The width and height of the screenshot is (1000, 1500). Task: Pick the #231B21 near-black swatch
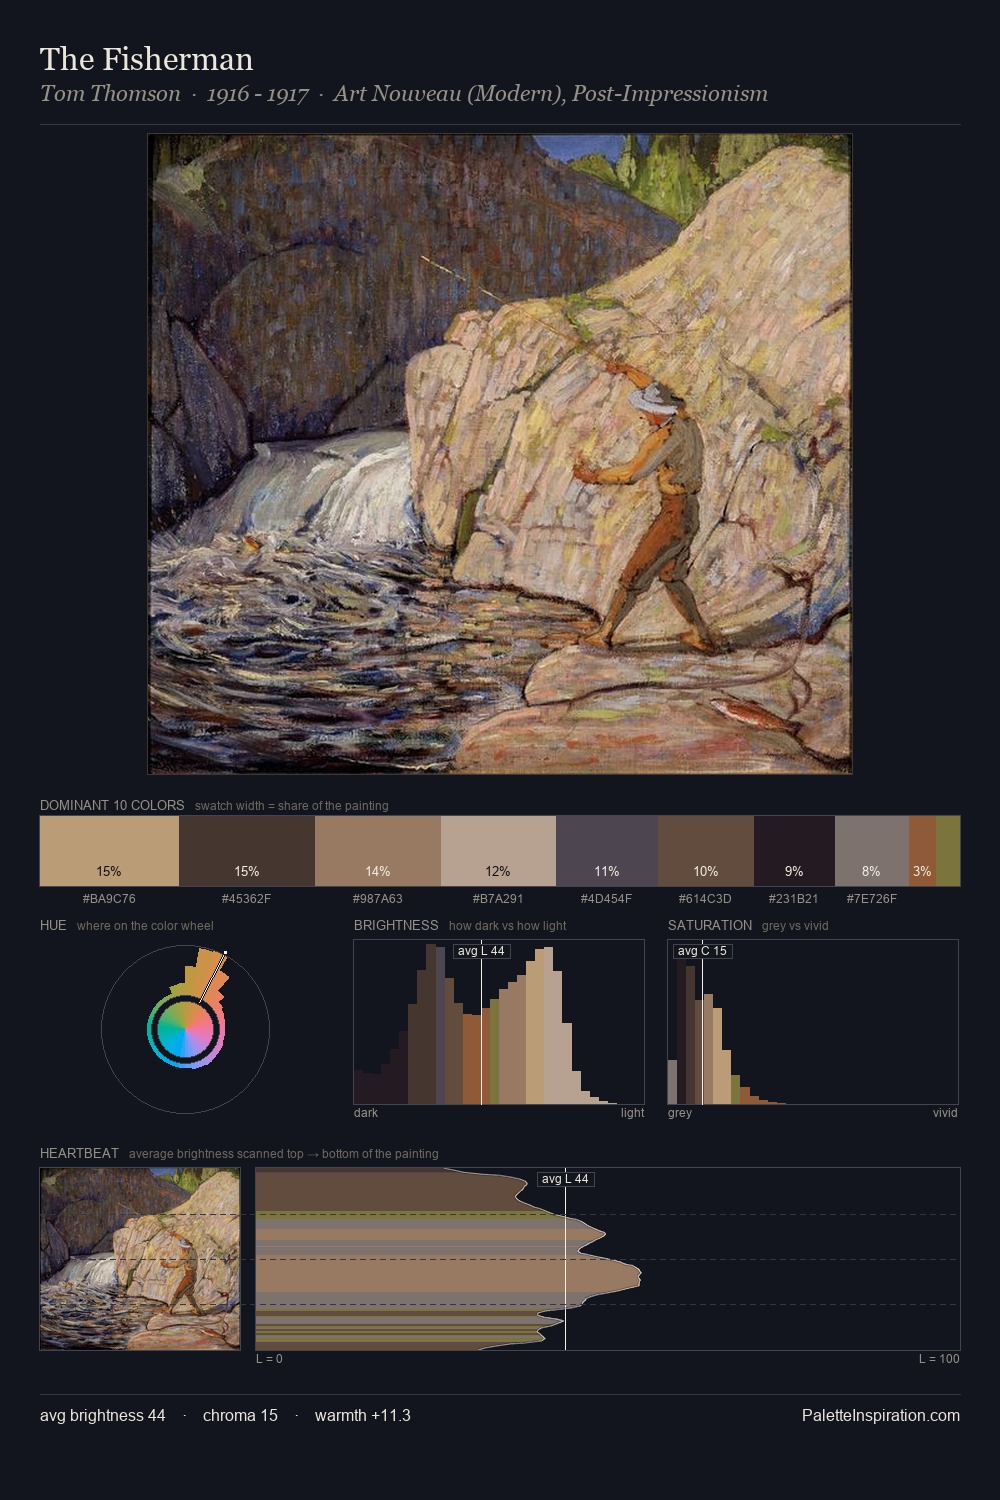[x=794, y=851]
